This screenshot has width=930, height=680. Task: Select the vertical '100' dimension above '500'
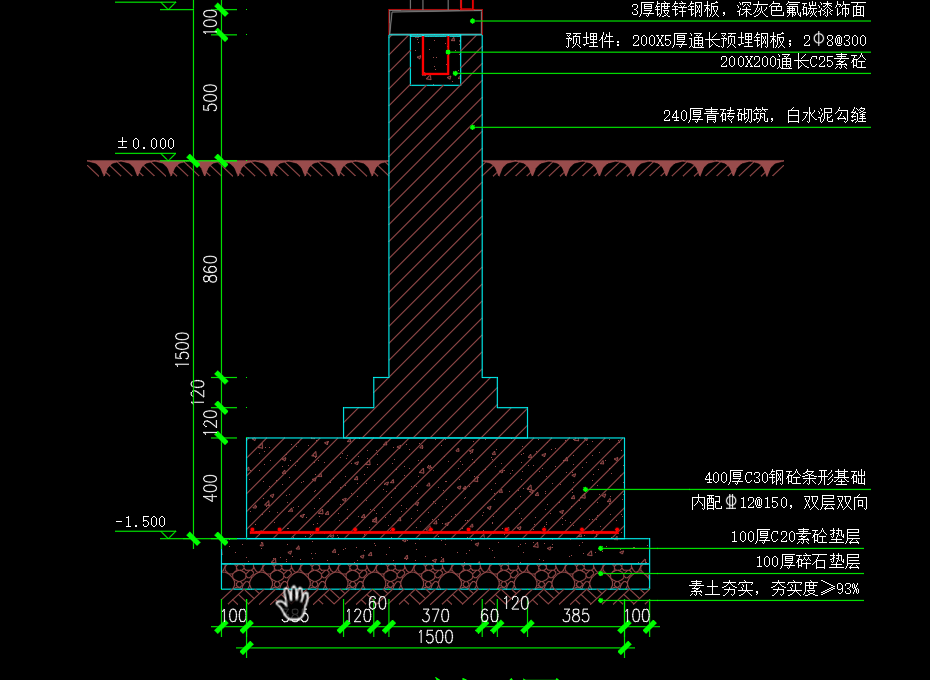click(x=210, y=21)
